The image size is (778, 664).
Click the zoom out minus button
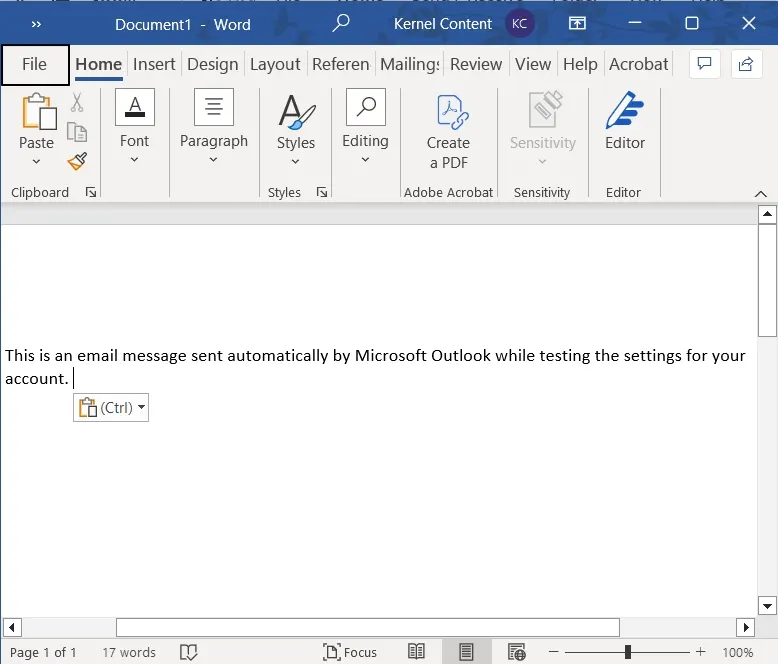click(x=554, y=652)
